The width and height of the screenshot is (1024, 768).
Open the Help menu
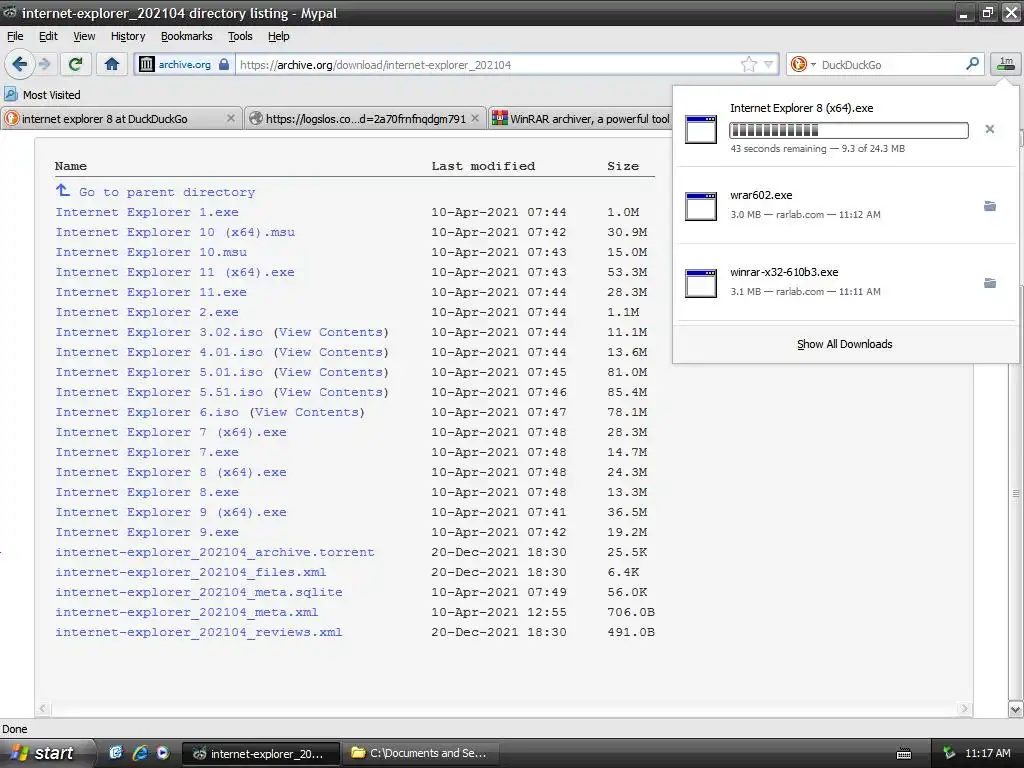coord(278,36)
